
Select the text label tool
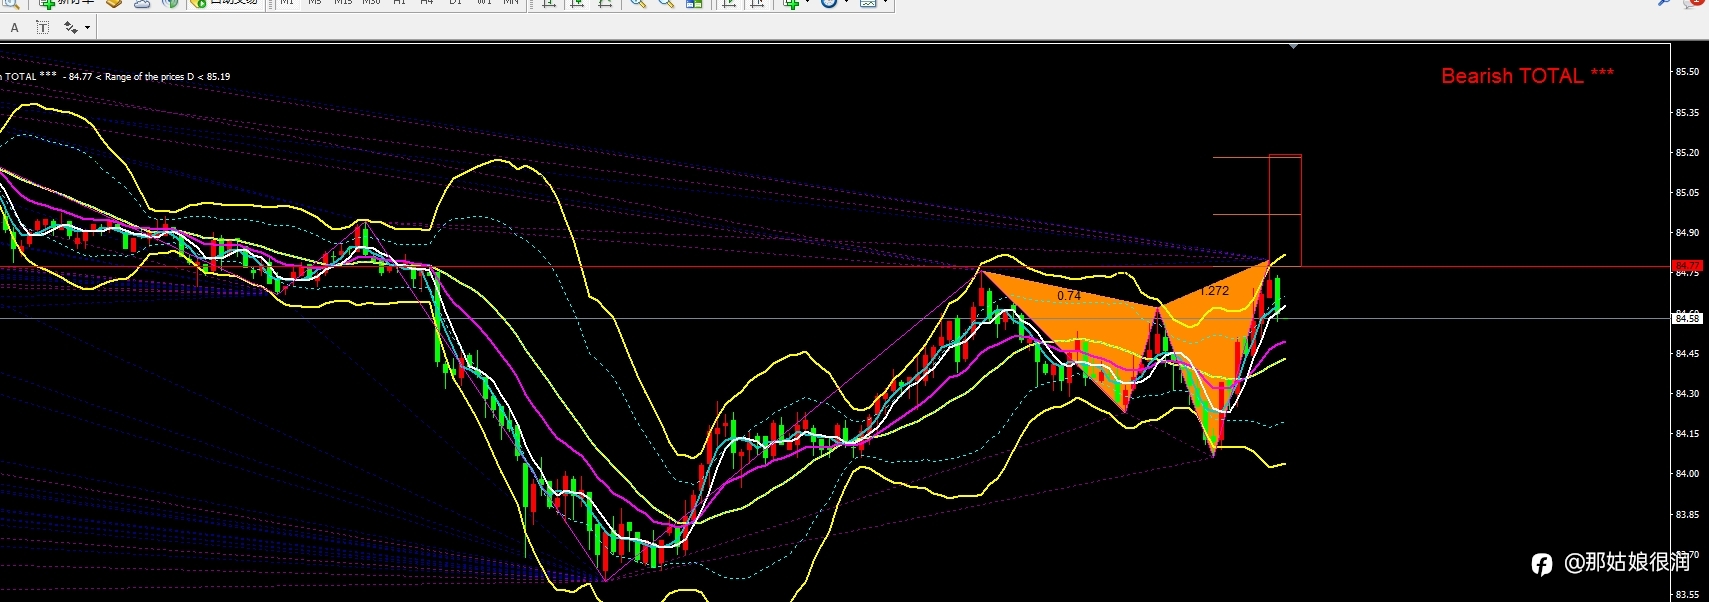click(x=42, y=28)
